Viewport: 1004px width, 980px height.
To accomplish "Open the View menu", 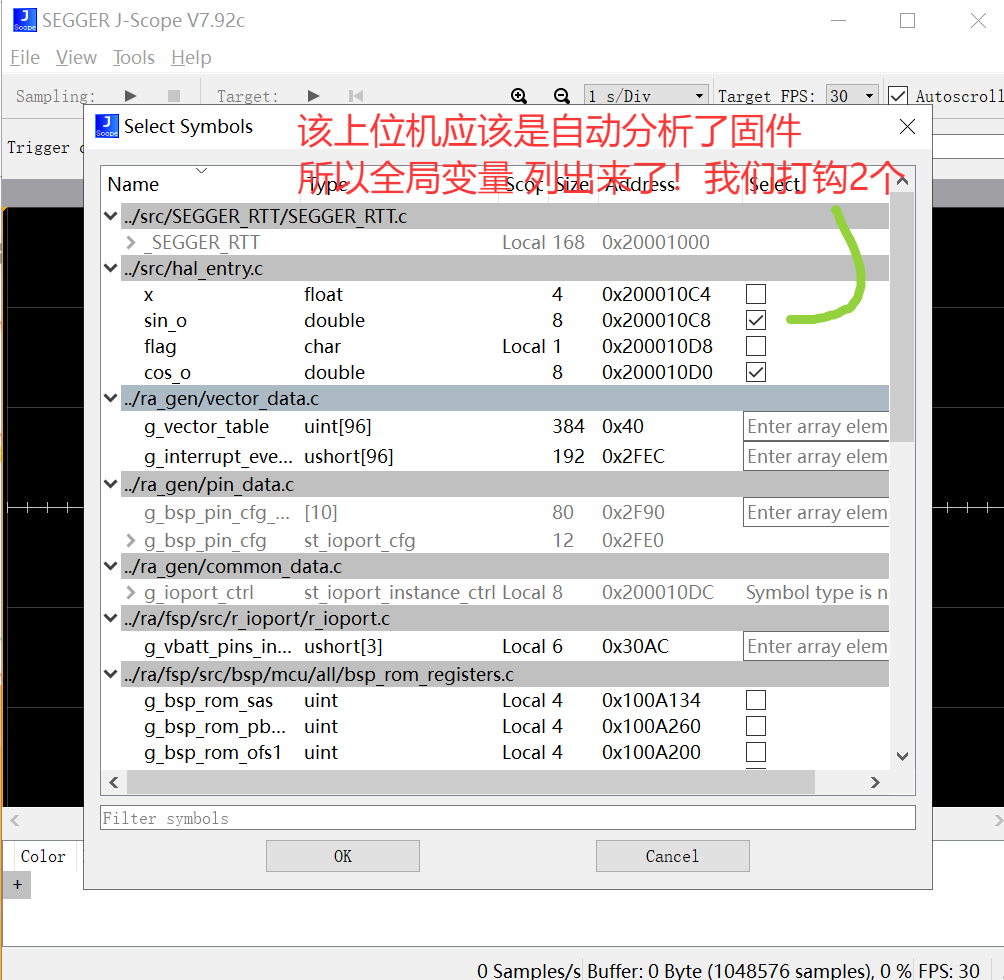I will point(76,58).
